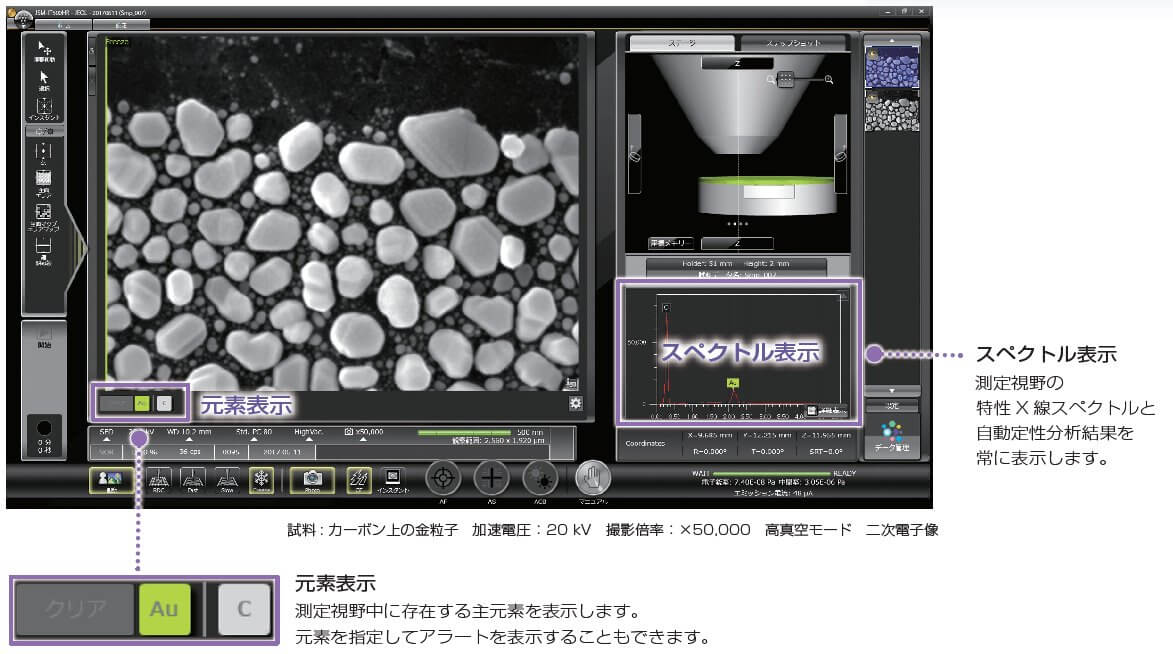Select the blue particle thumbnail on the right

coord(890,65)
